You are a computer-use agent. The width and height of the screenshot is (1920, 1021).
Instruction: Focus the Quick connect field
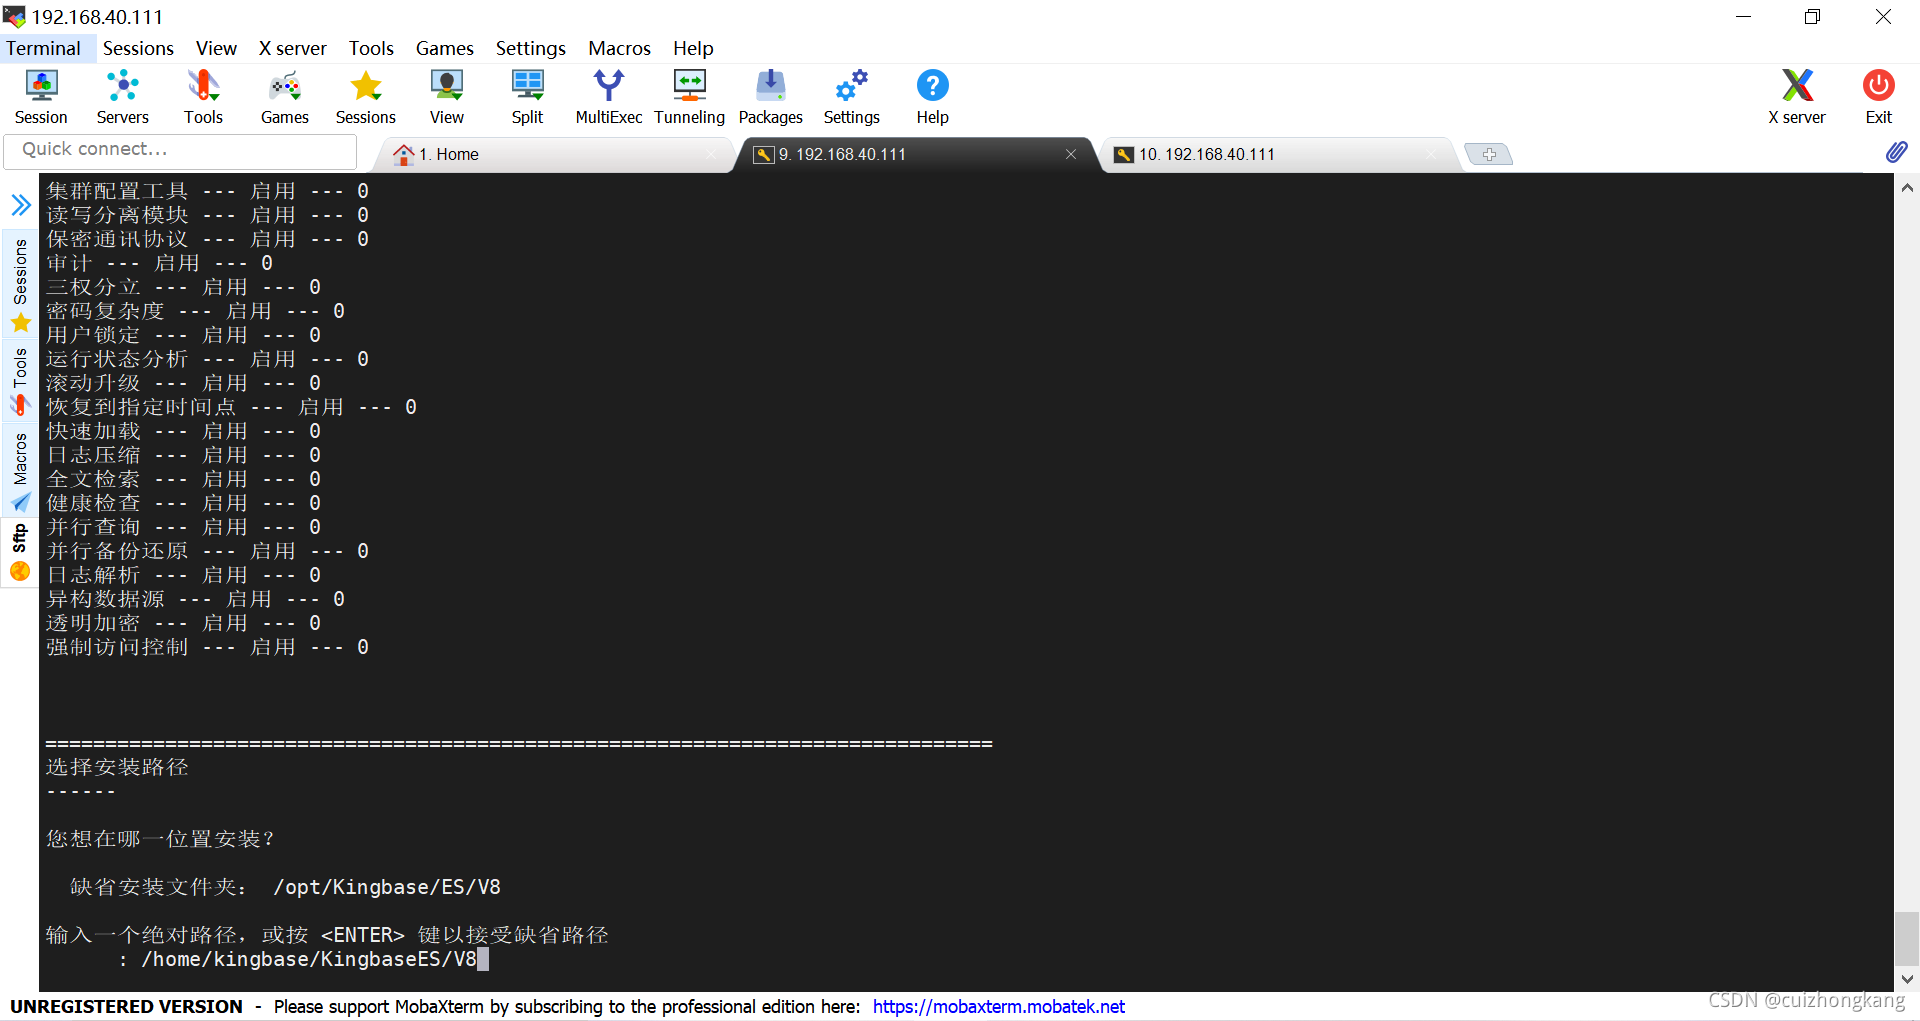tap(180, 150)
